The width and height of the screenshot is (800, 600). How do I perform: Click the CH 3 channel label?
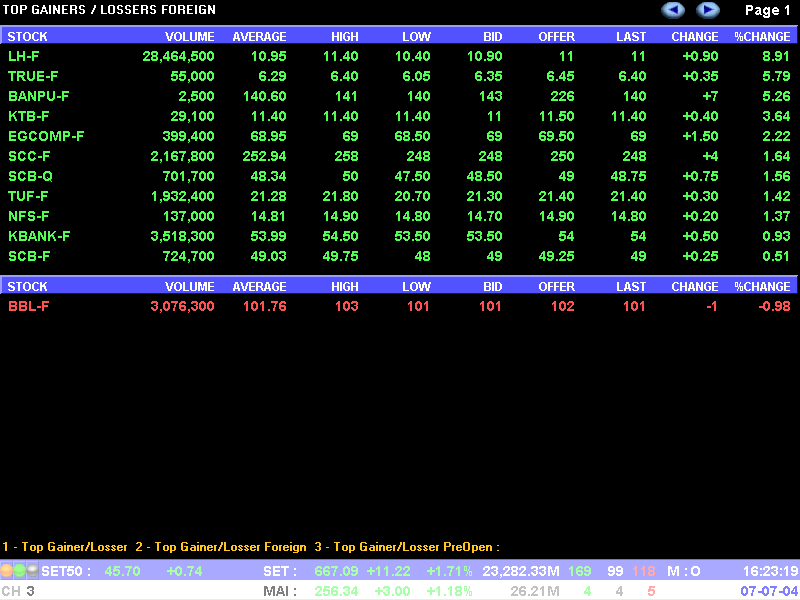pyautogui.click(x=18, y=591)
